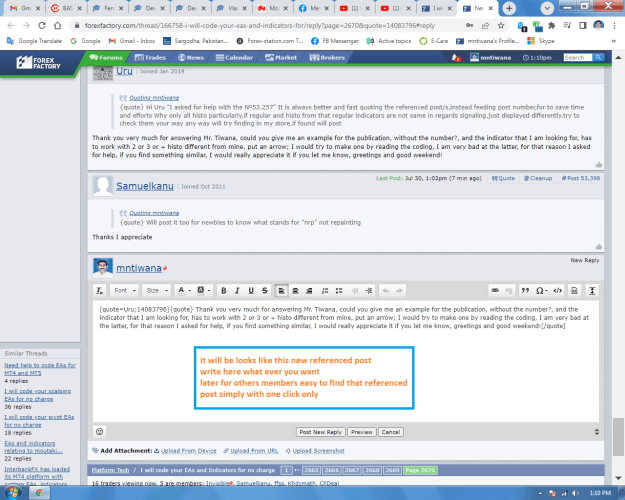
Task: Click Preview button
Action: pyautogui.click(x=362, y=432)
